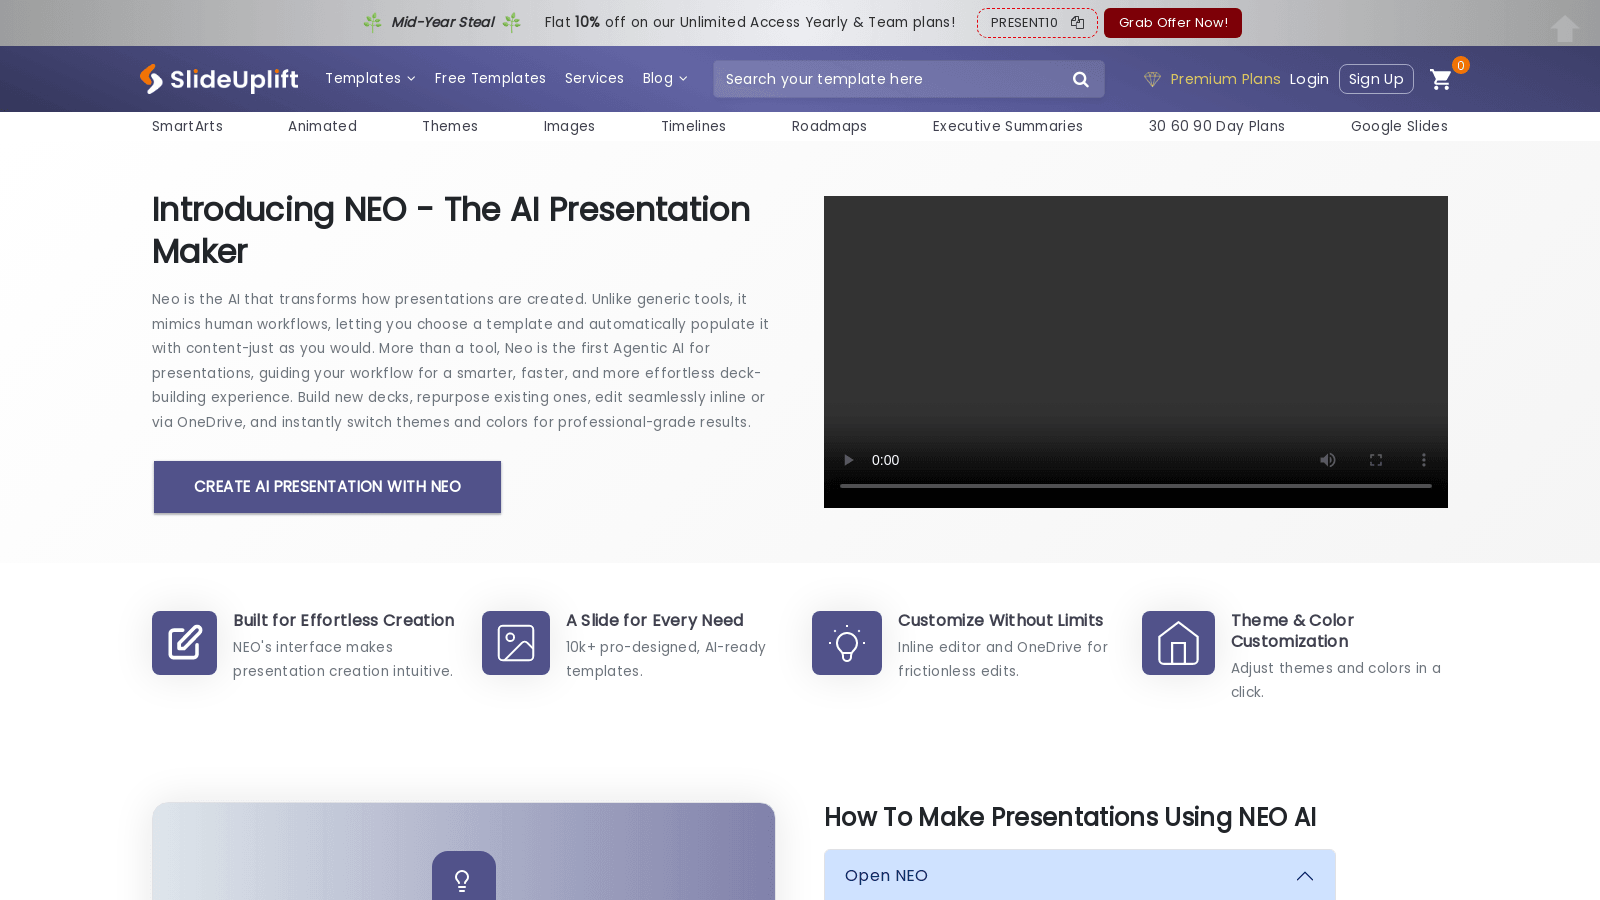
Task: Click Create AI Presentation with NEO
Action: 327,487
